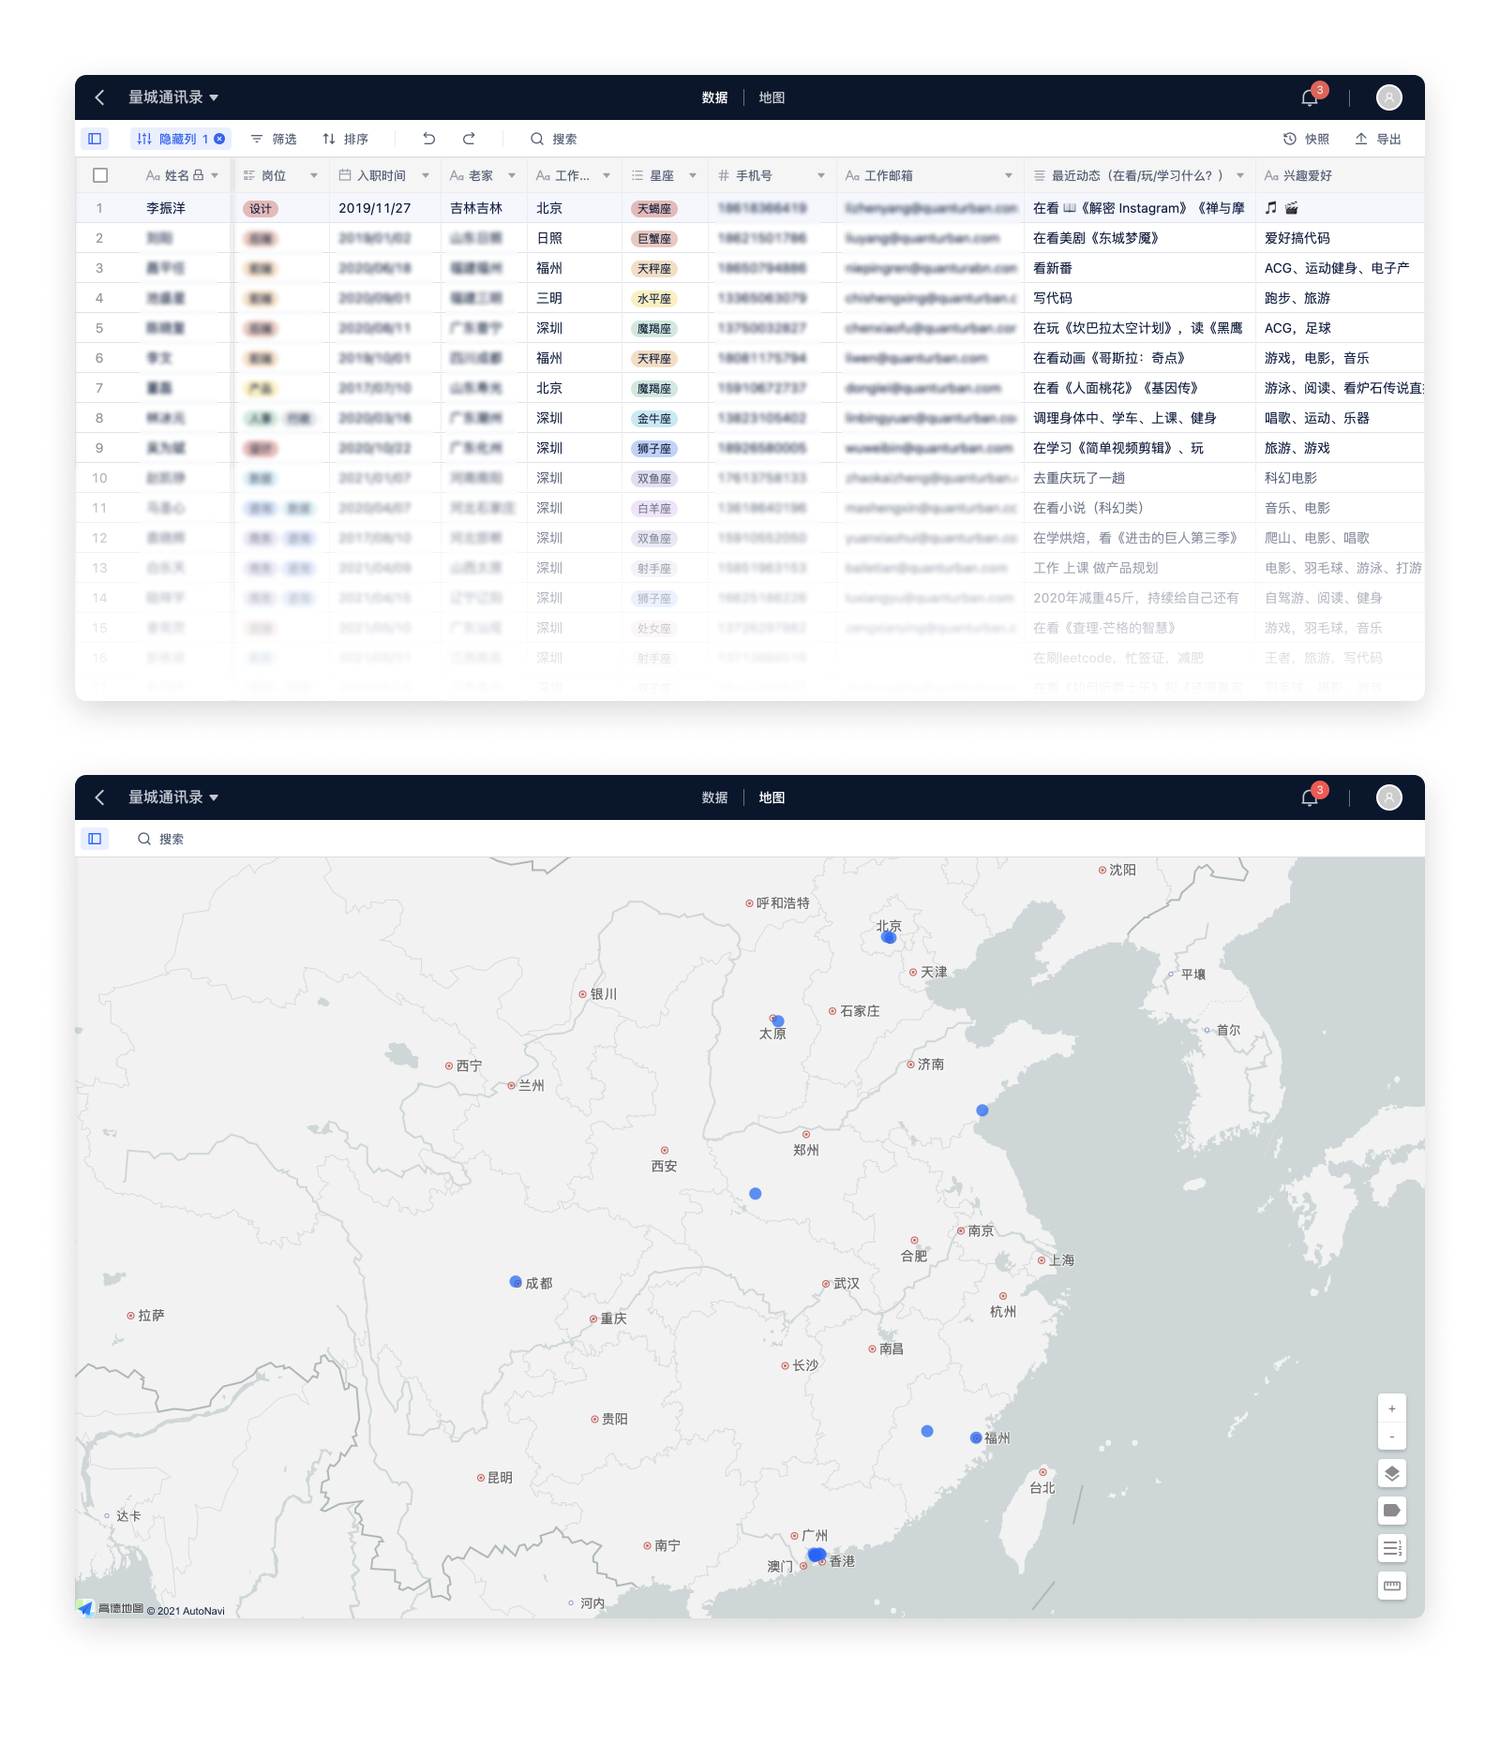Screen dimensions: 1500x1743
Task: Expand 手机号 column header menu
Action: click(821, 176)
